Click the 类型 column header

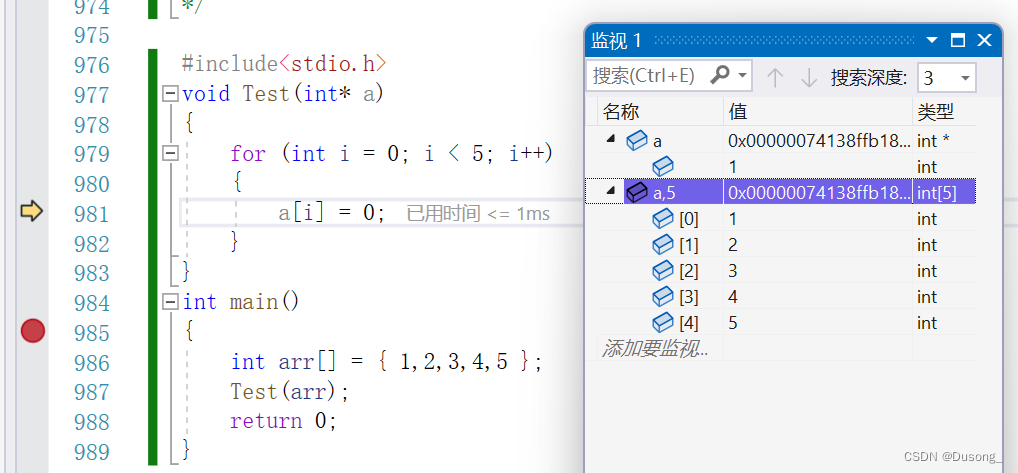pos(936,112)
